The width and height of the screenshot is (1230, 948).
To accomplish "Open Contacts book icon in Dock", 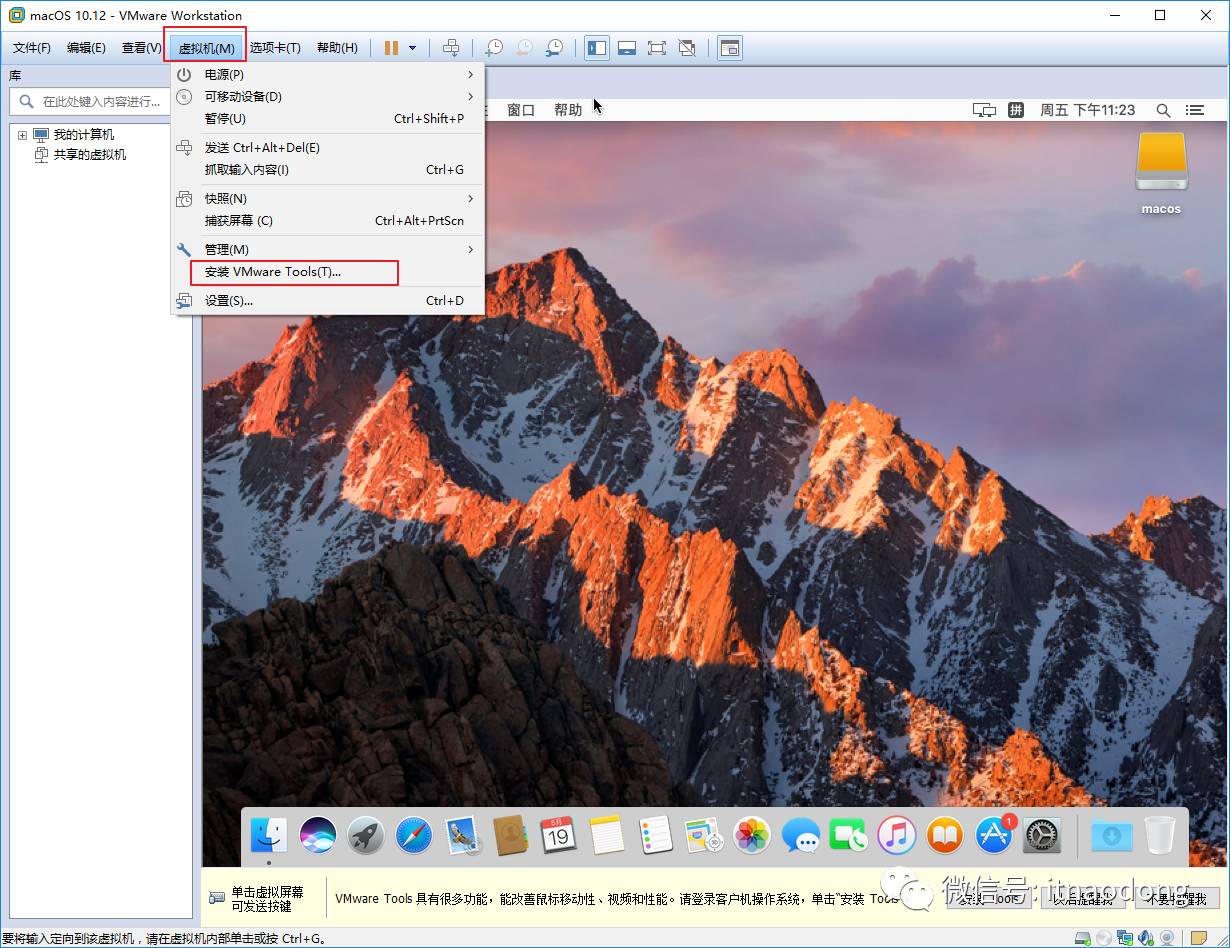I will (510, 835).
